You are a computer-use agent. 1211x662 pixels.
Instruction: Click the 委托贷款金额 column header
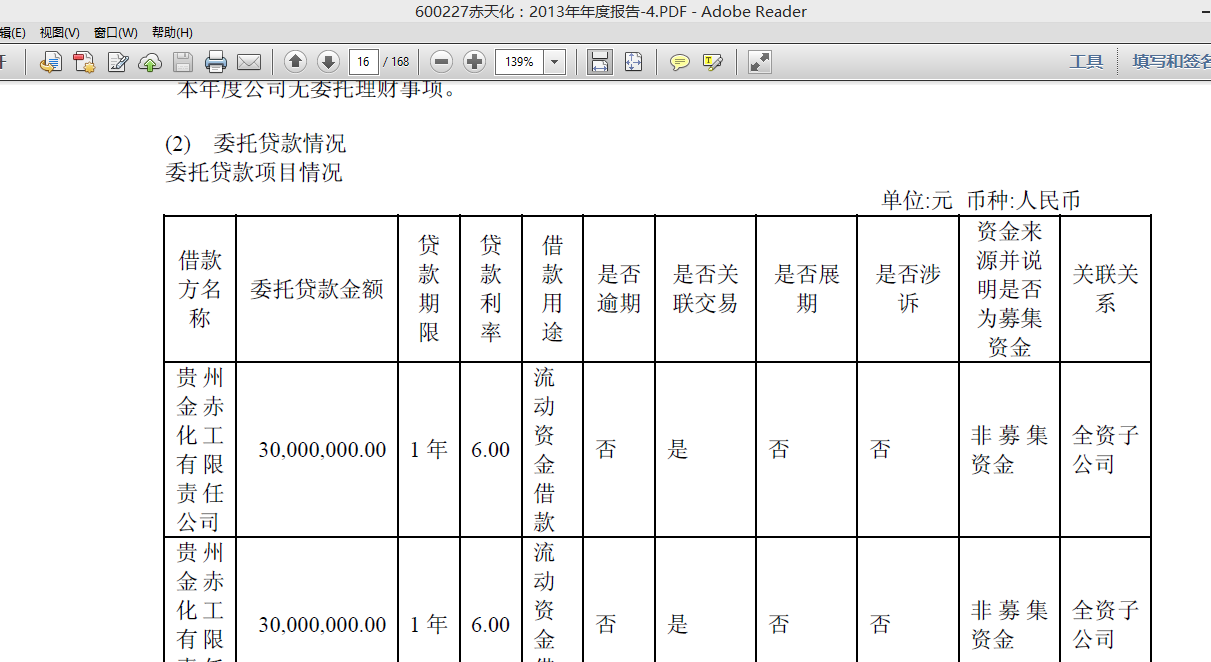(317, 289)
